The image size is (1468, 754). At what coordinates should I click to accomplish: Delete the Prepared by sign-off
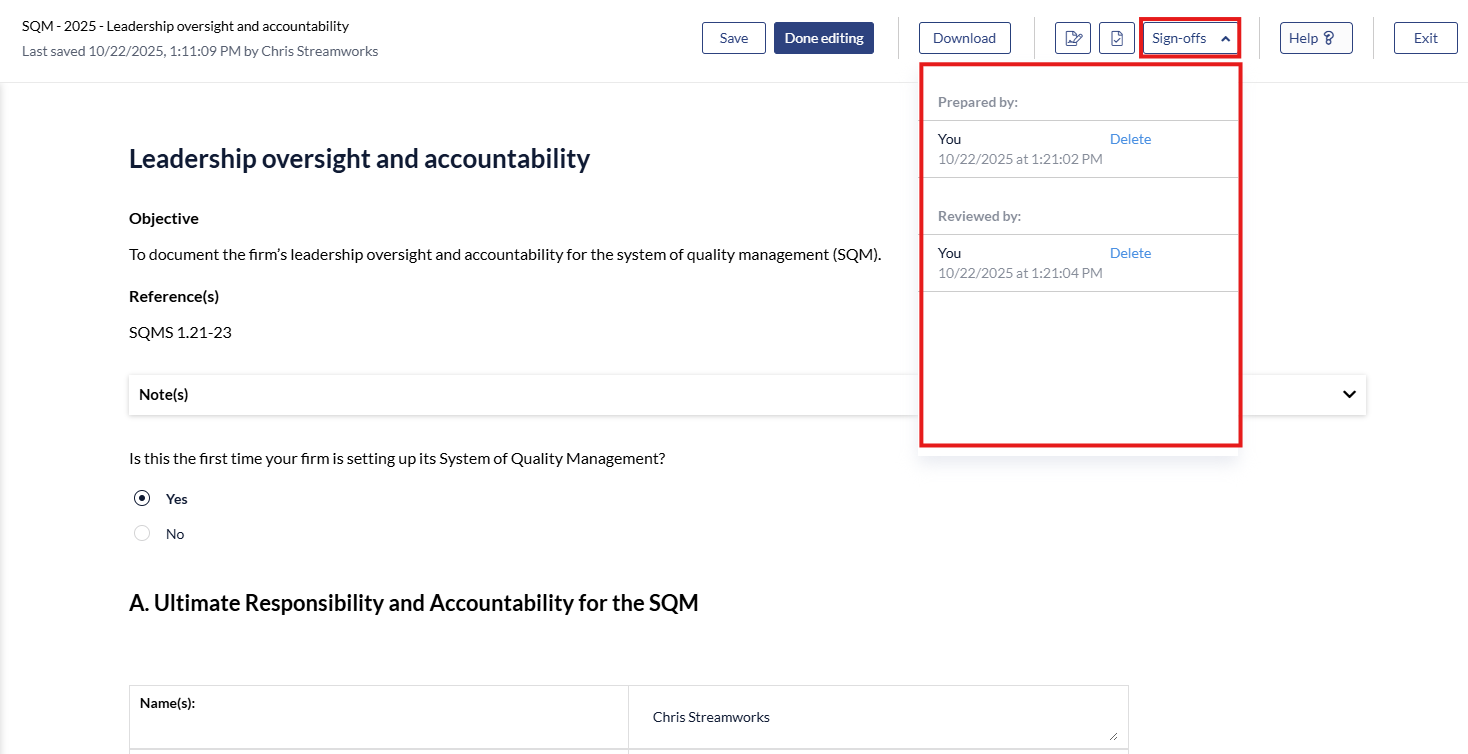(1130, 139)
